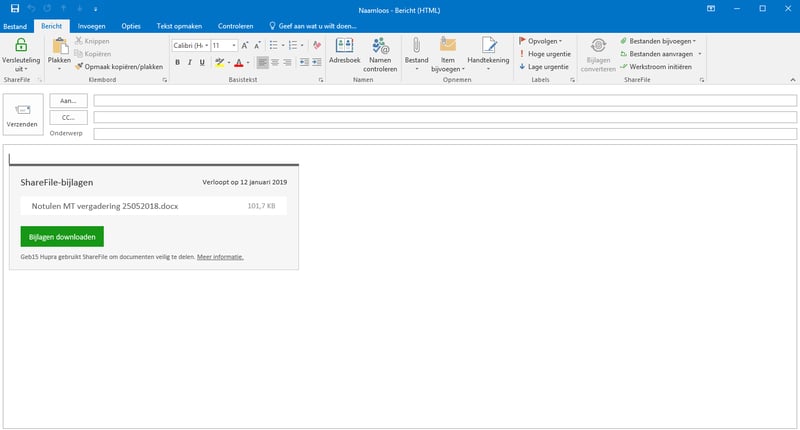Click the bulleted list icon
800x430 pixels.
[274, 45]
